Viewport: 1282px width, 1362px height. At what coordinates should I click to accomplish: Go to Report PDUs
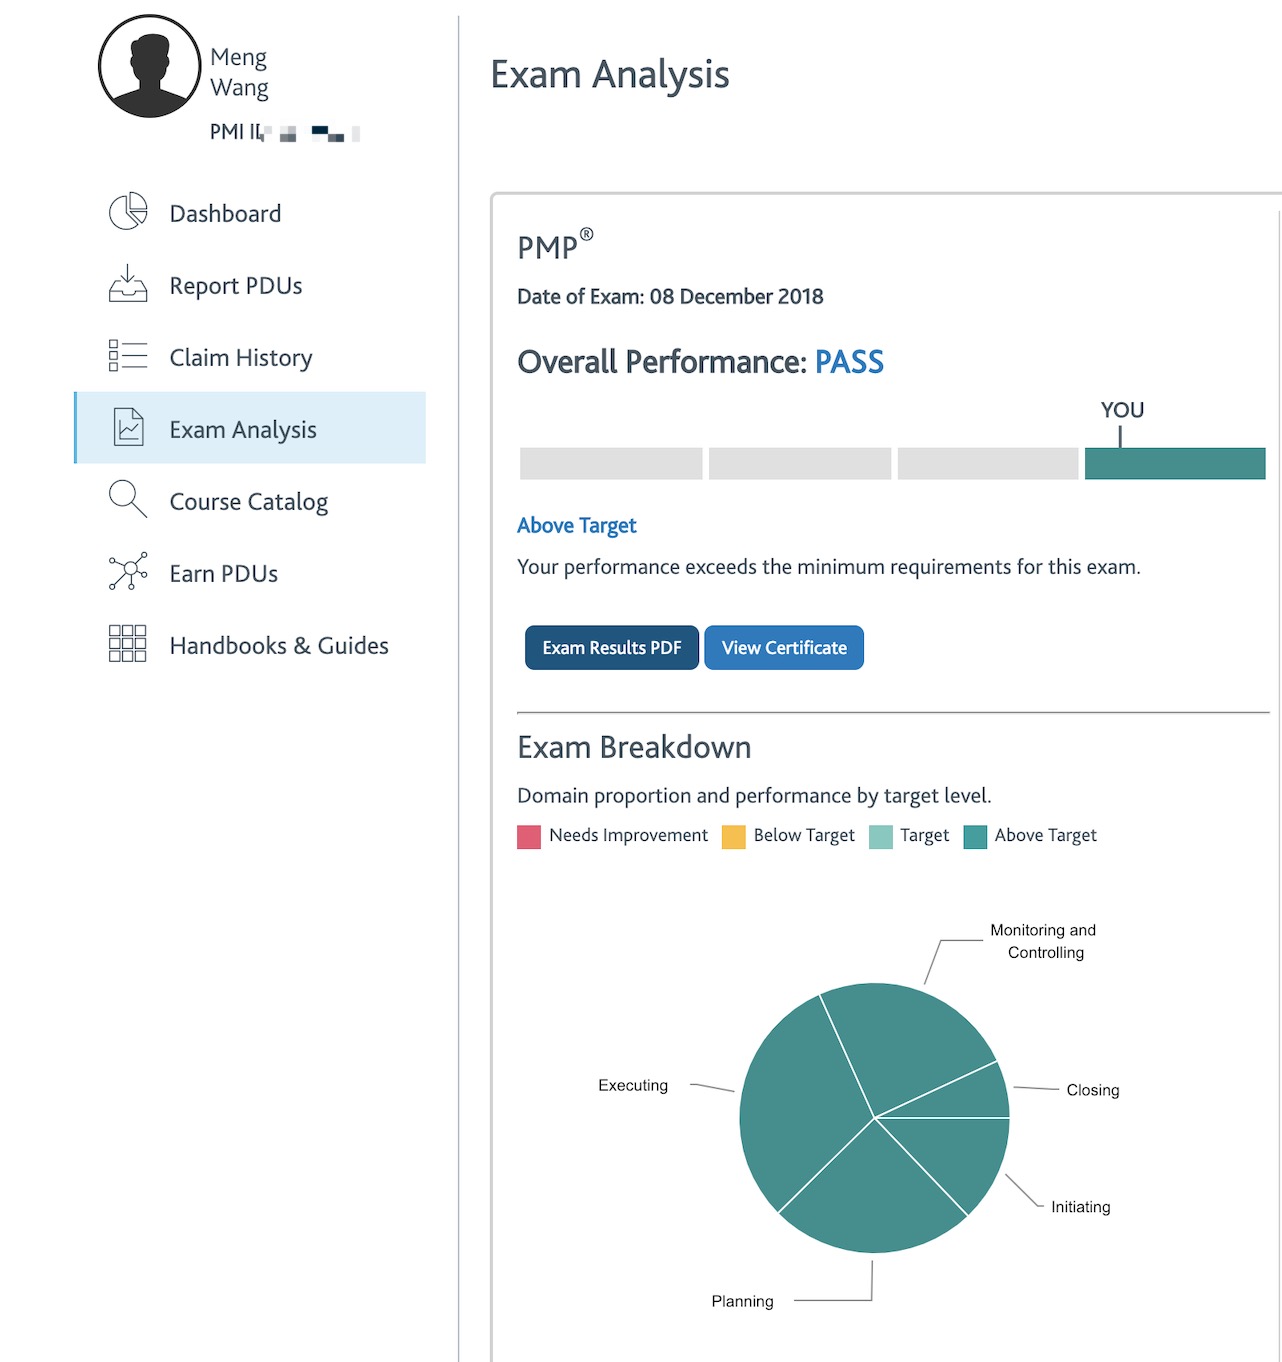[x=250, y=285]
